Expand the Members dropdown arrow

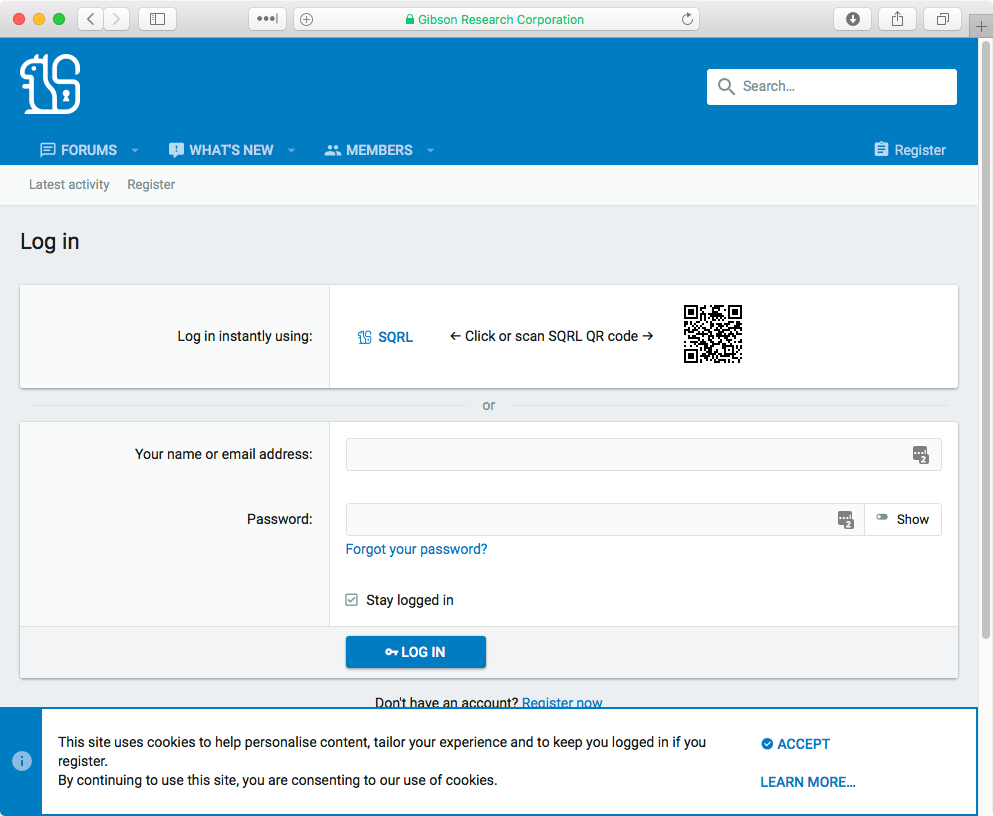431,150
